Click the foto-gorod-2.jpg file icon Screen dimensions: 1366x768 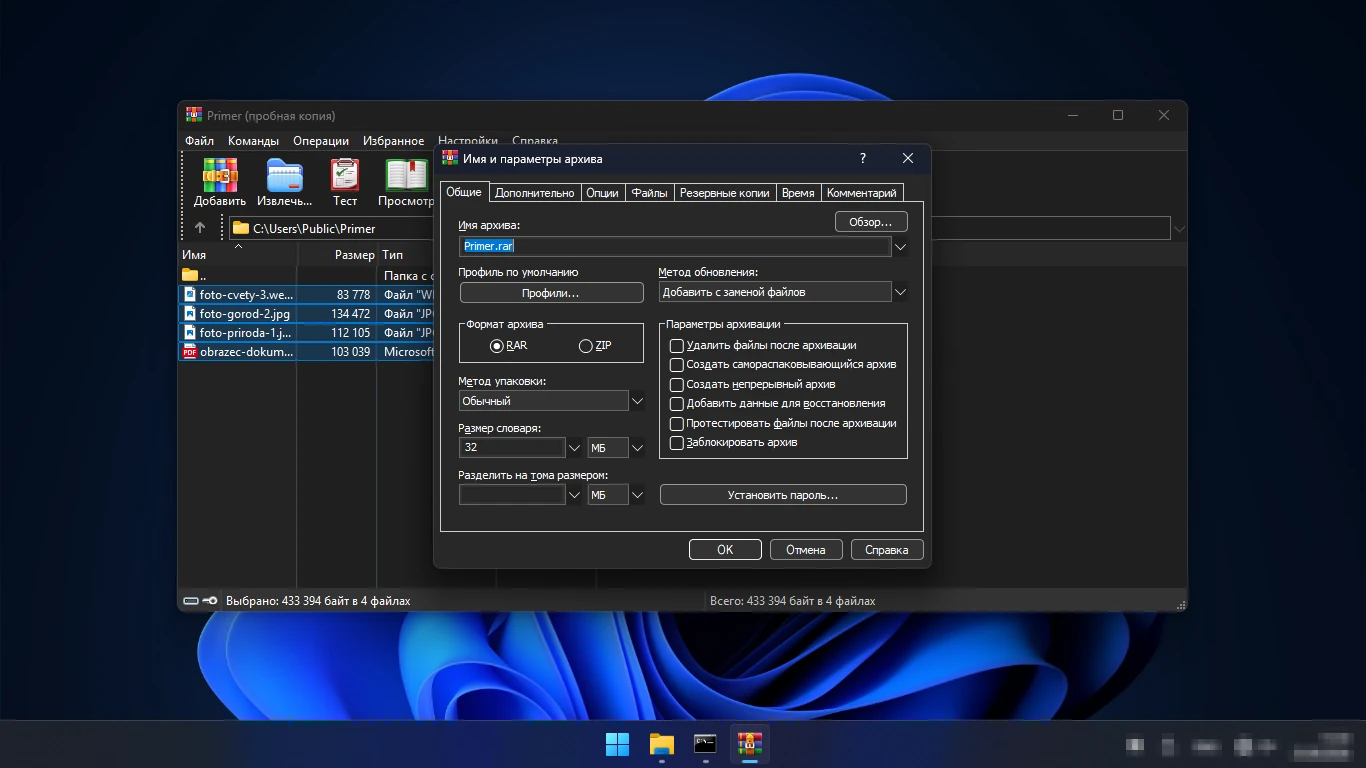point(190,314)
